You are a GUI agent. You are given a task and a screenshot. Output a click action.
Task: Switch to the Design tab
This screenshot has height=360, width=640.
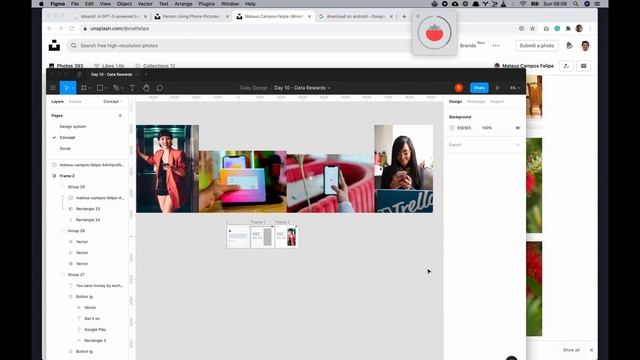[456, 101]
